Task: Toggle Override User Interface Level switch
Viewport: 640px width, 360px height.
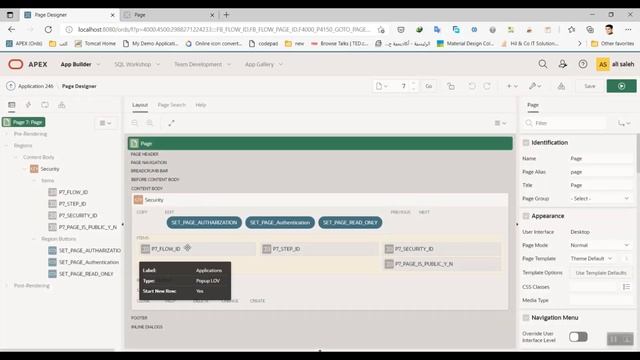Action: [x=578, y=337]
